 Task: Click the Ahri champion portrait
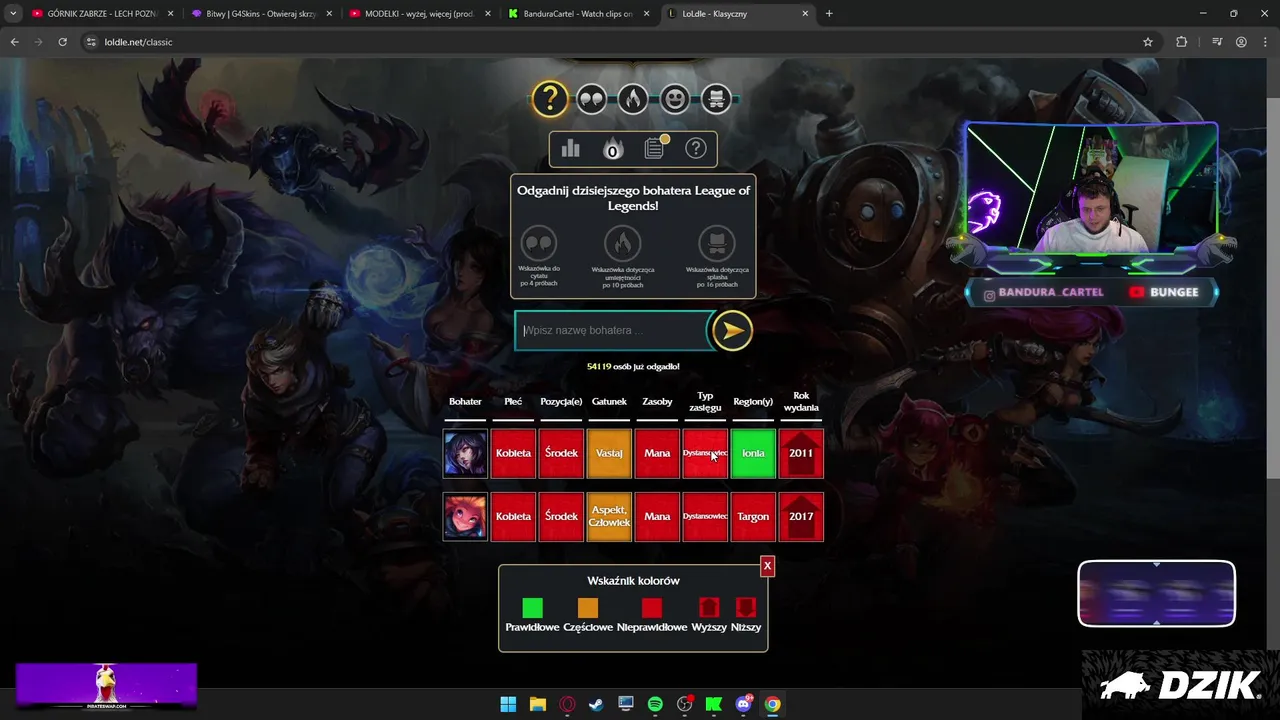(x=465, y=453)
